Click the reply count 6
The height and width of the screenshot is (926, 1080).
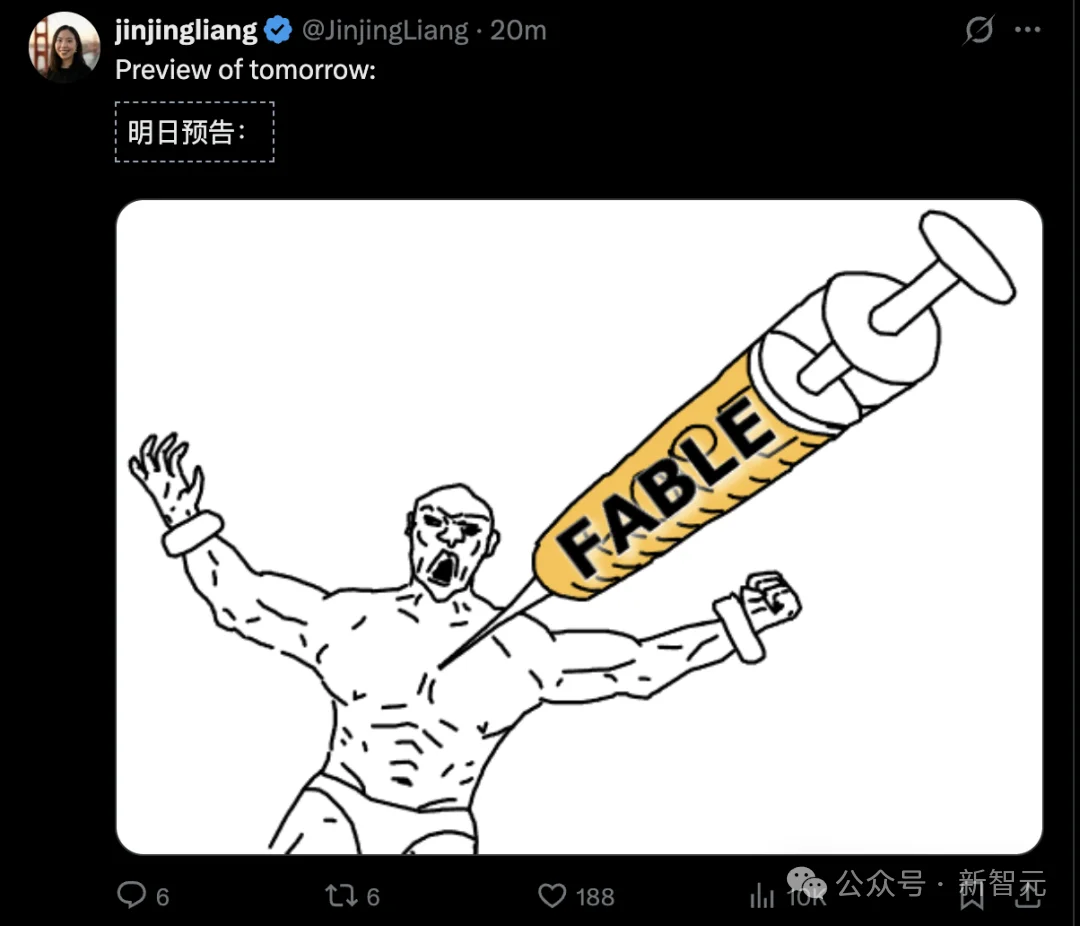163,896
